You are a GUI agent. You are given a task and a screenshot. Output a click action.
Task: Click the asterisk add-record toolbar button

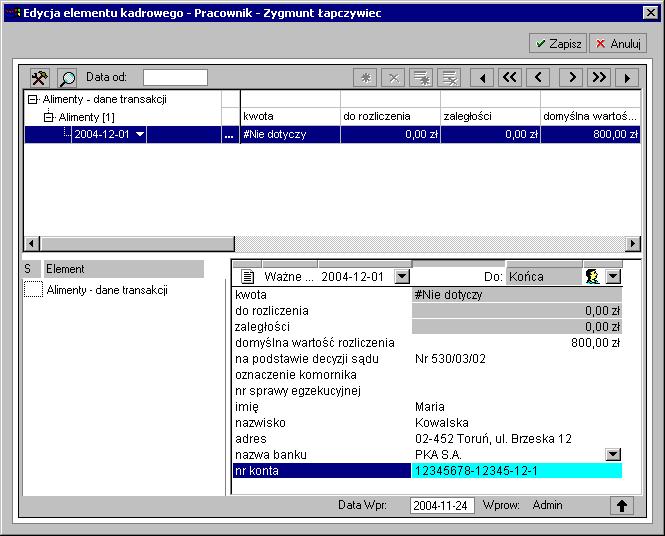pyautogui.click(x=365, y=78)
